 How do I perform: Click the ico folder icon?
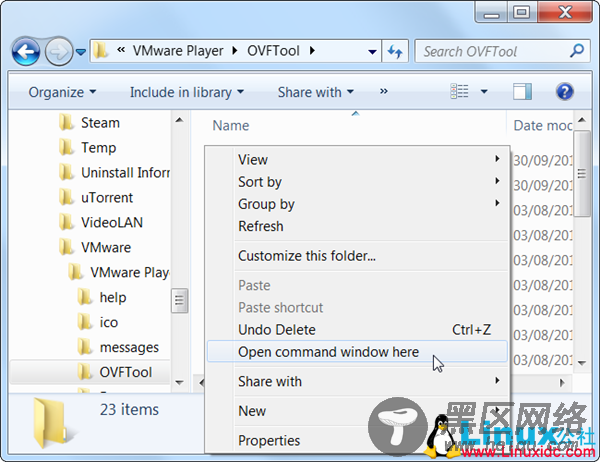(85, 322)
